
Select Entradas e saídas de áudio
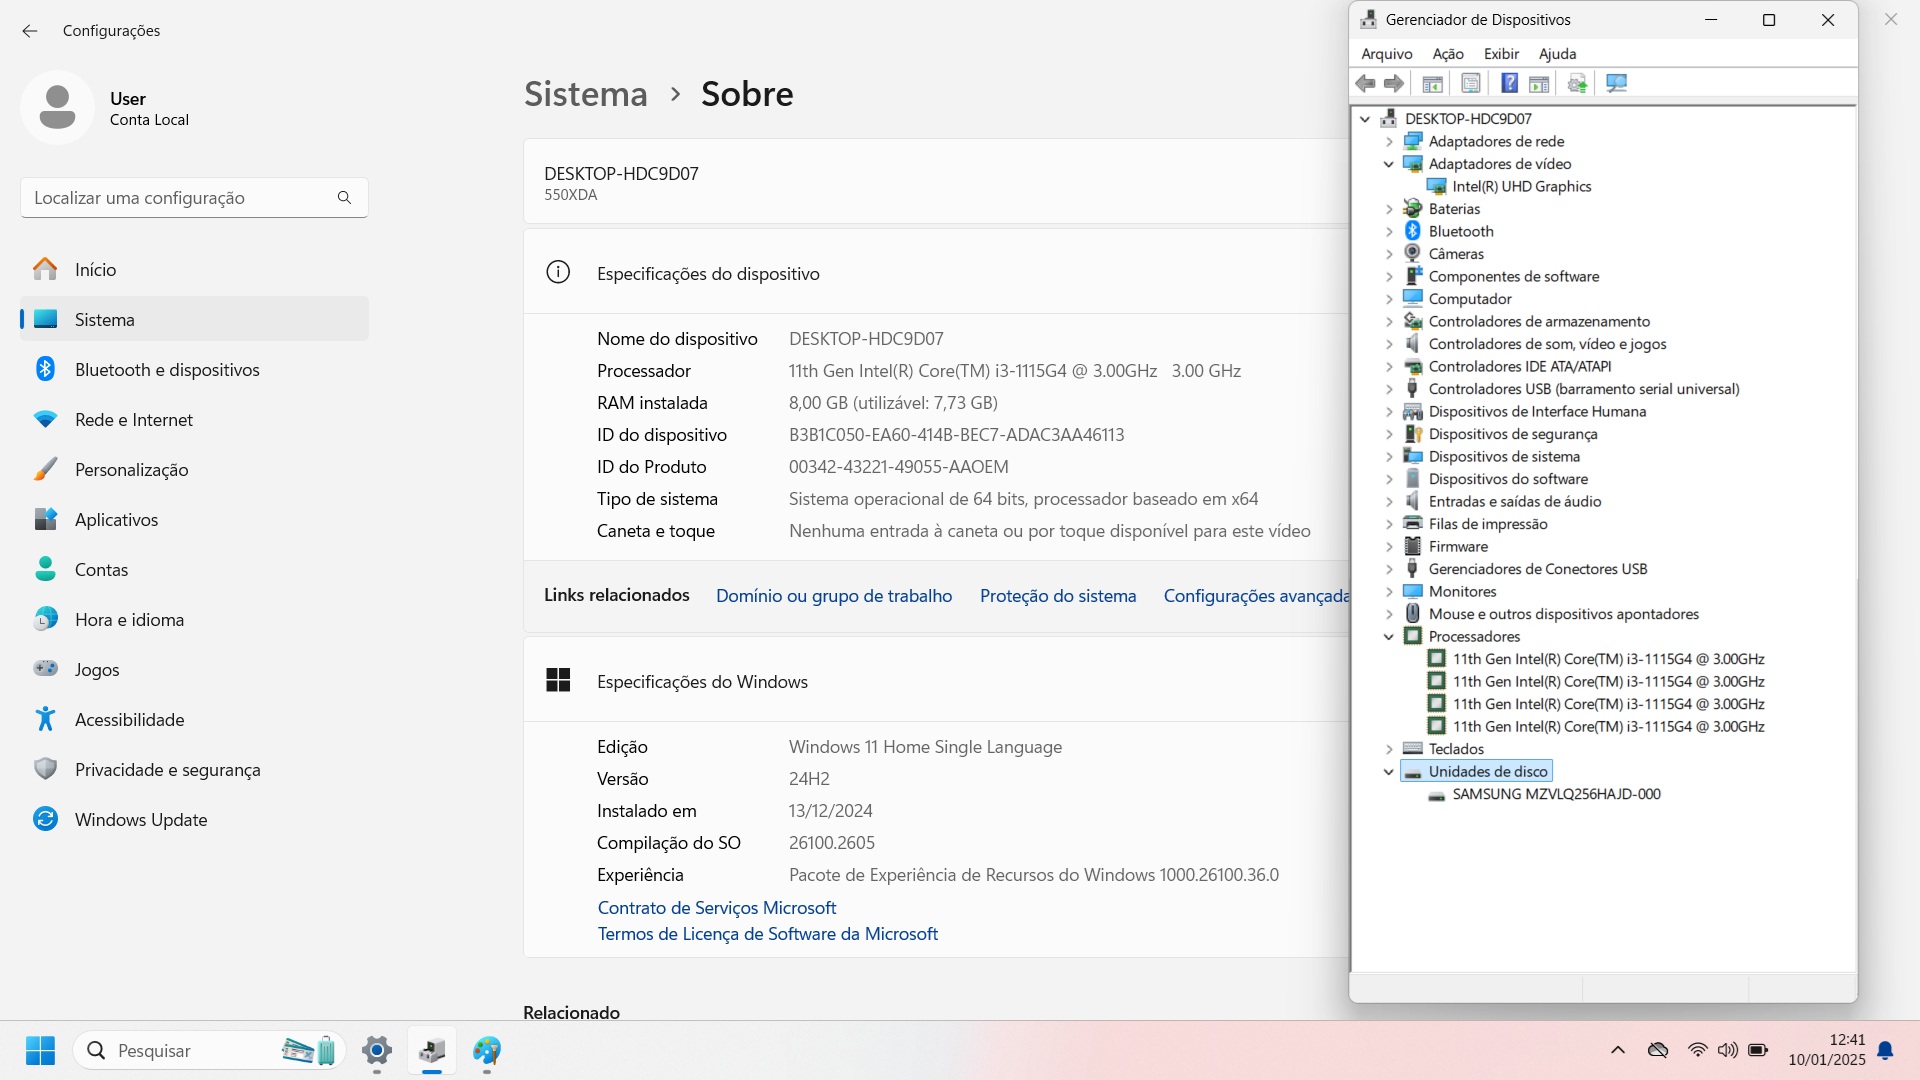(x=1515, y=502)
